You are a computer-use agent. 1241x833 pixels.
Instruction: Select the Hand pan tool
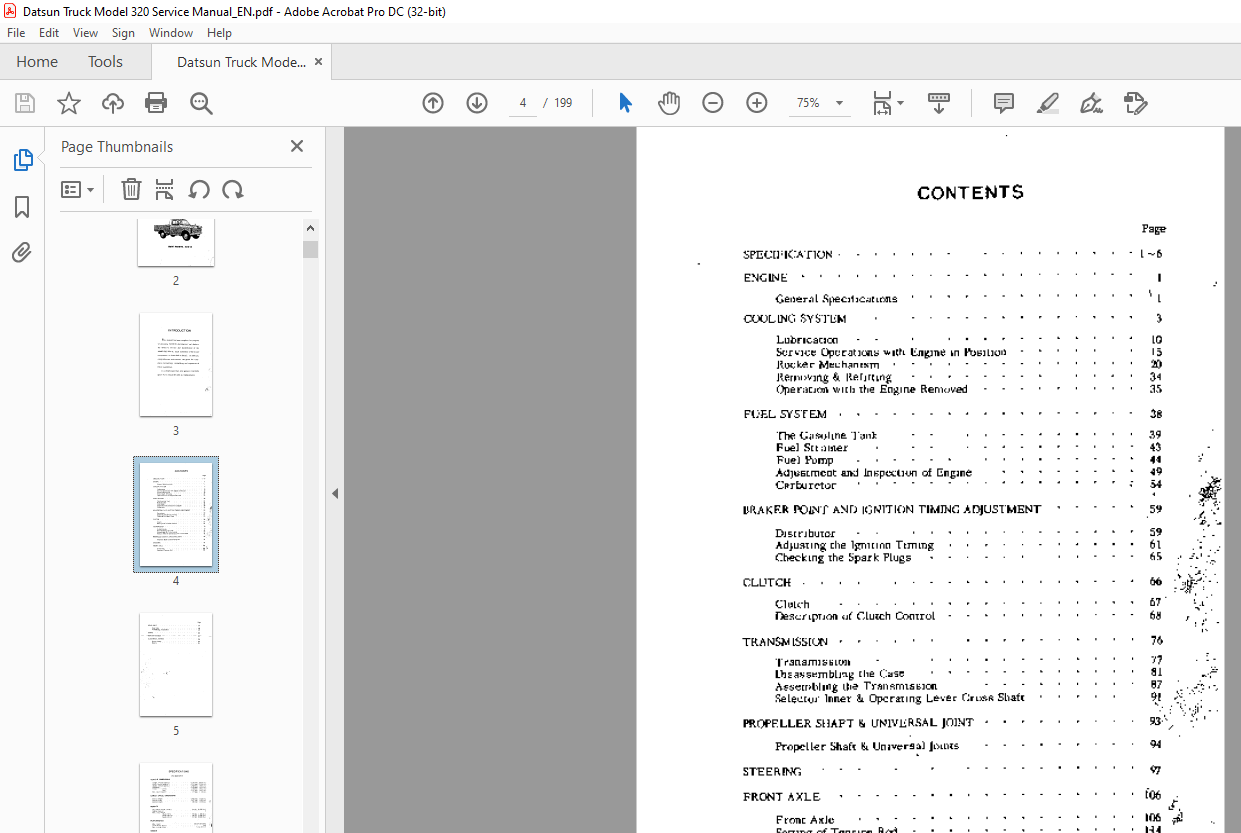(668, 103)
